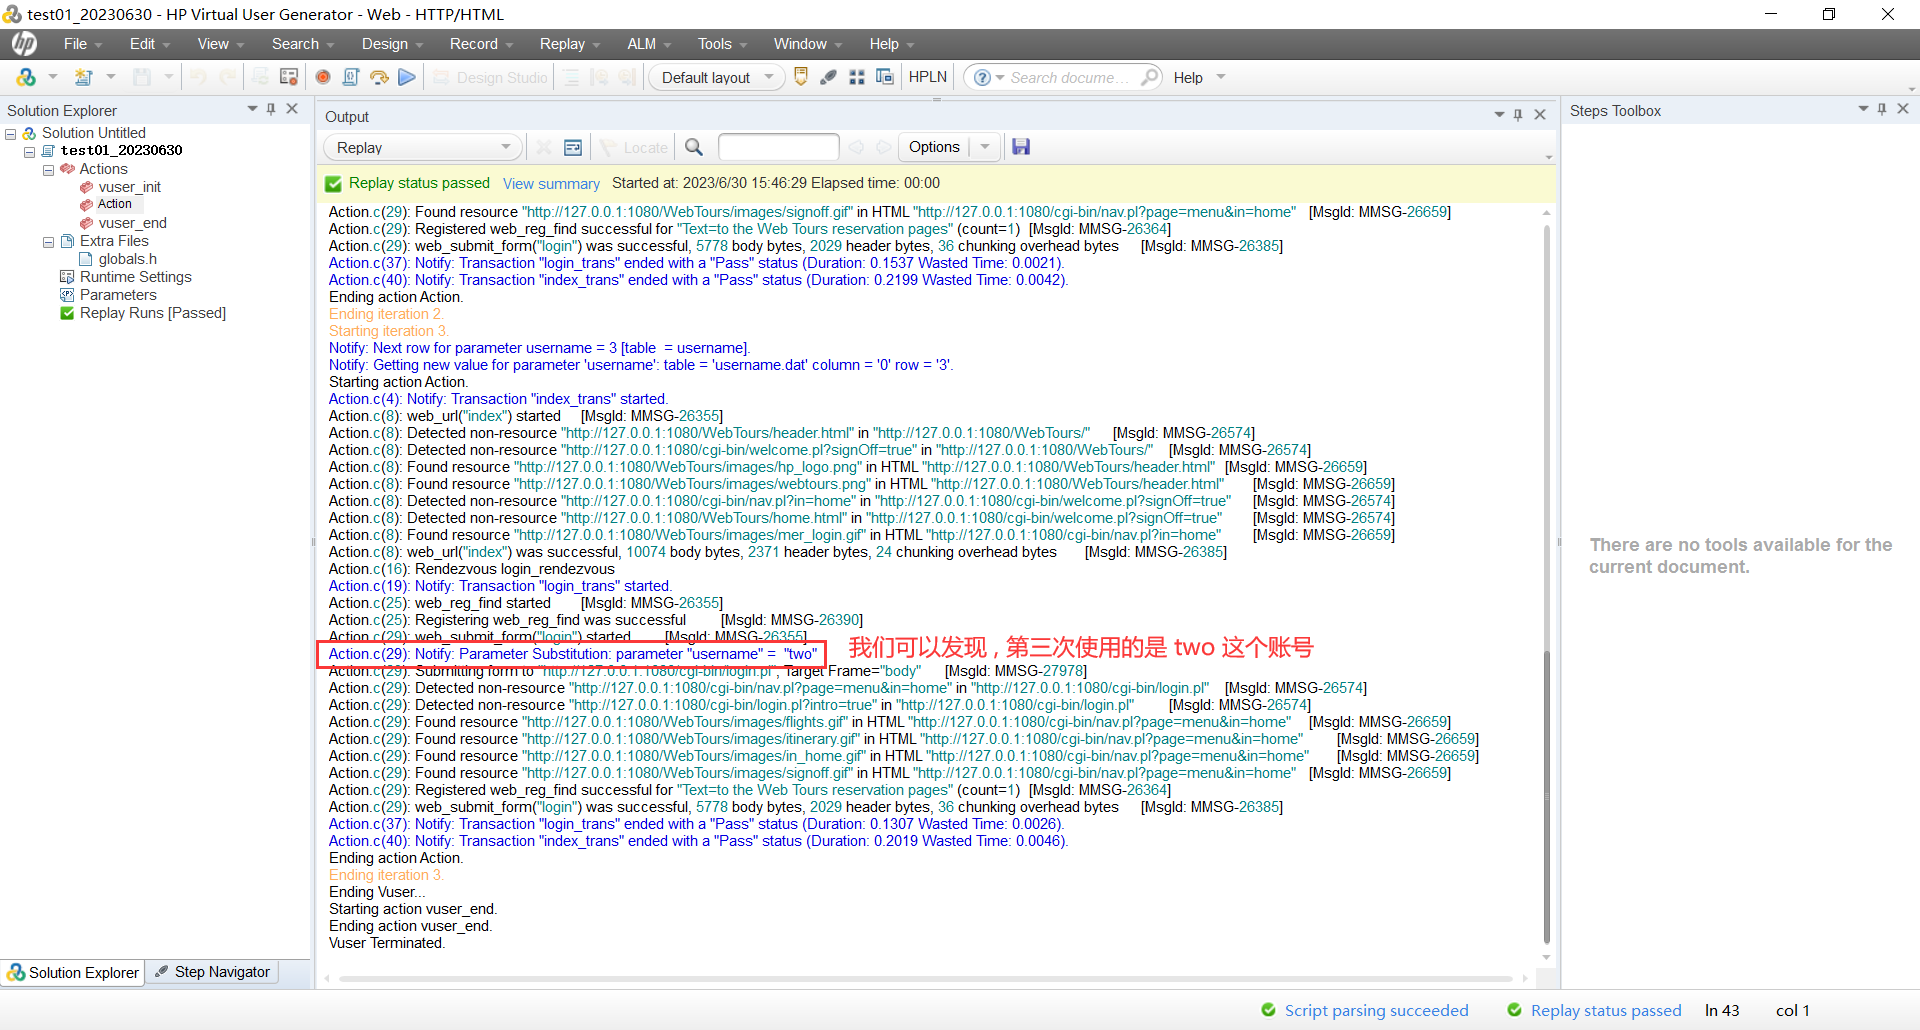Click the Search documentation input field
1920x1030 pixels.
pyautogui.click(x=1072, y=77)
